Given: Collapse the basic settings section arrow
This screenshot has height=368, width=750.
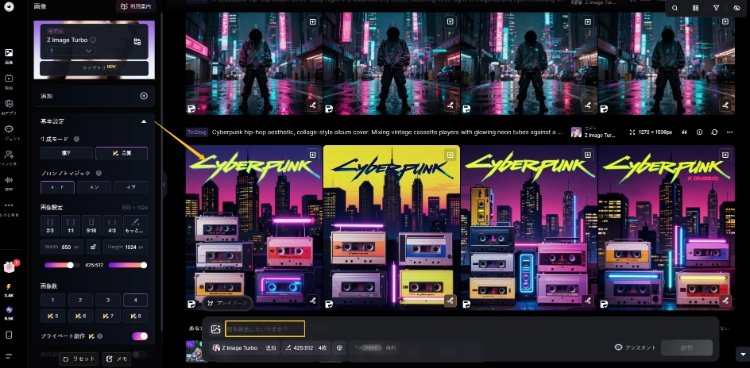Looking at the screenshot, I should coord(143,122).
